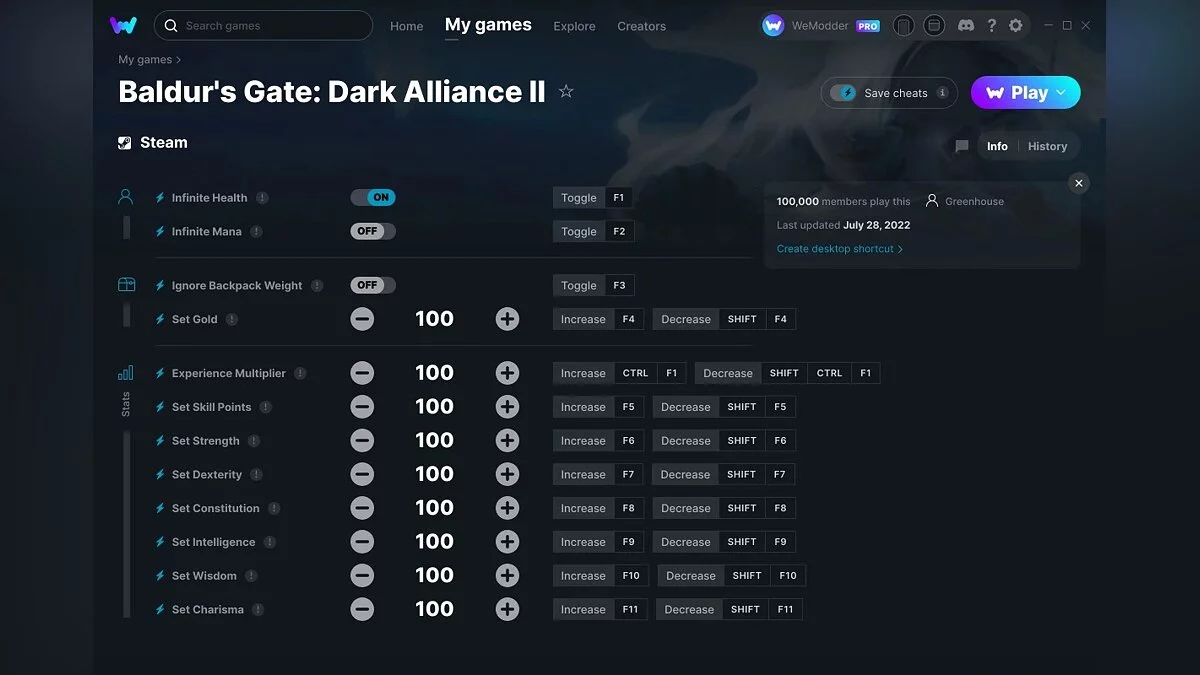Increase Set Wisdom with plus icon
This screenshot has height=675, width=1200.
pos(508,575)
